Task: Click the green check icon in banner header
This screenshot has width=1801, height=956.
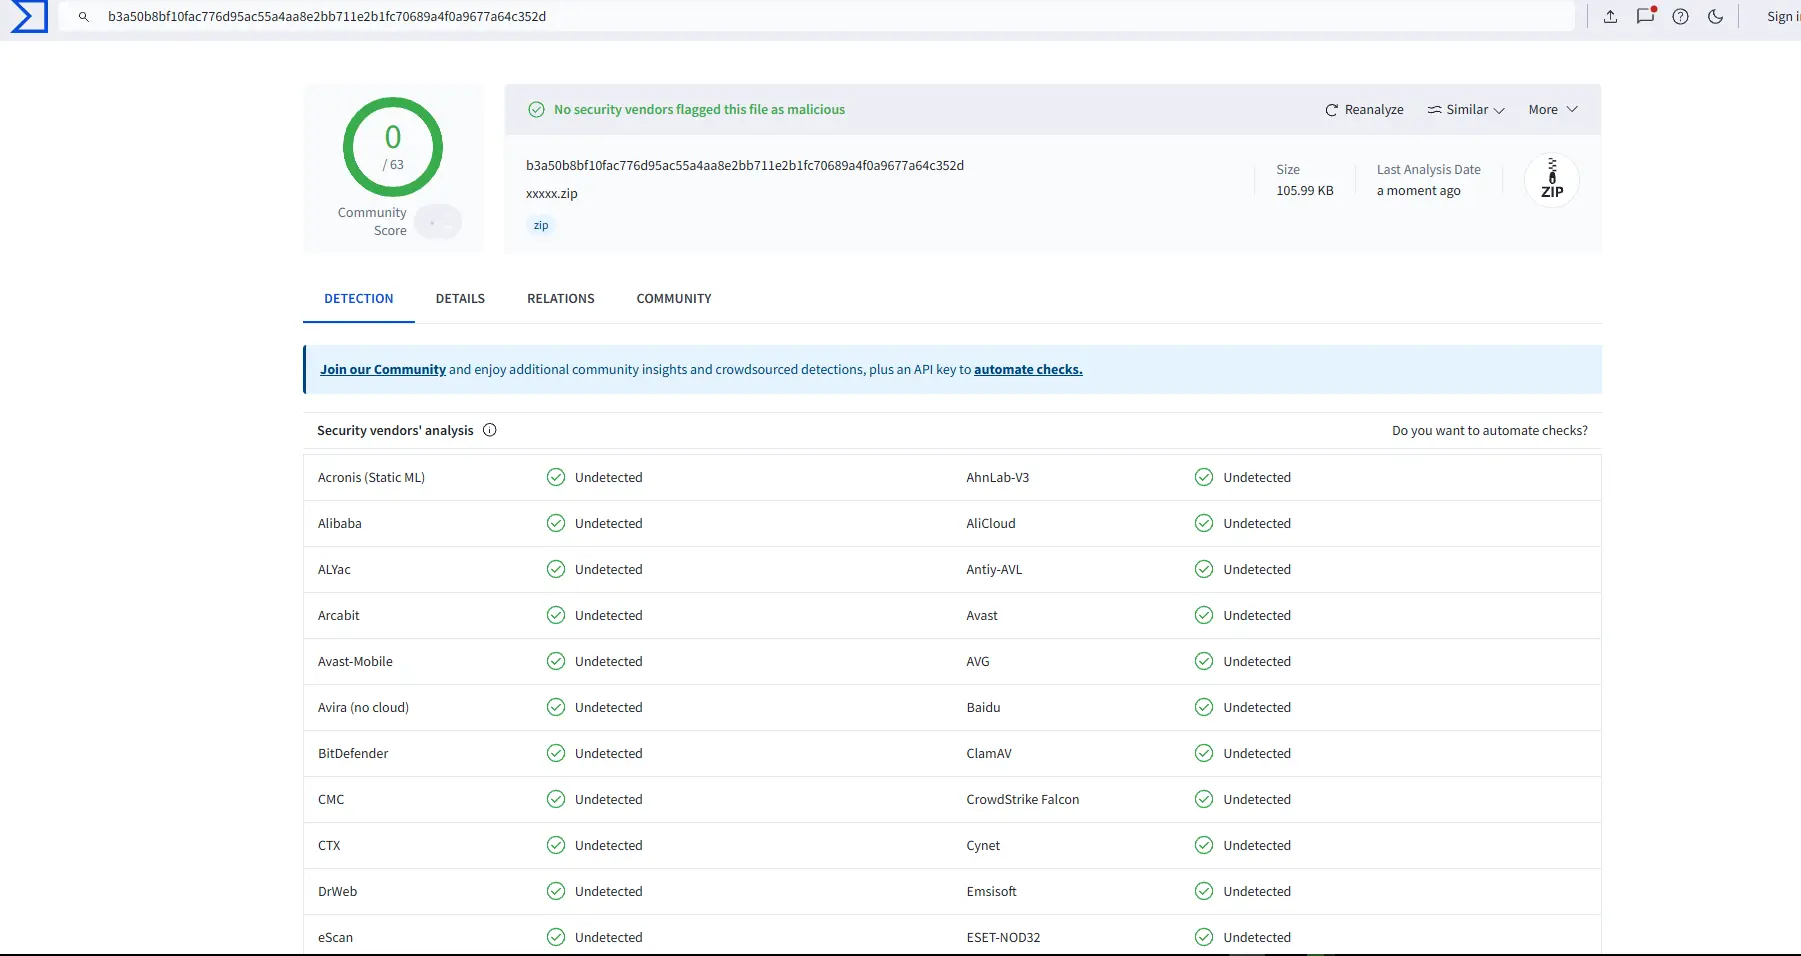Action: click(537, 110)
